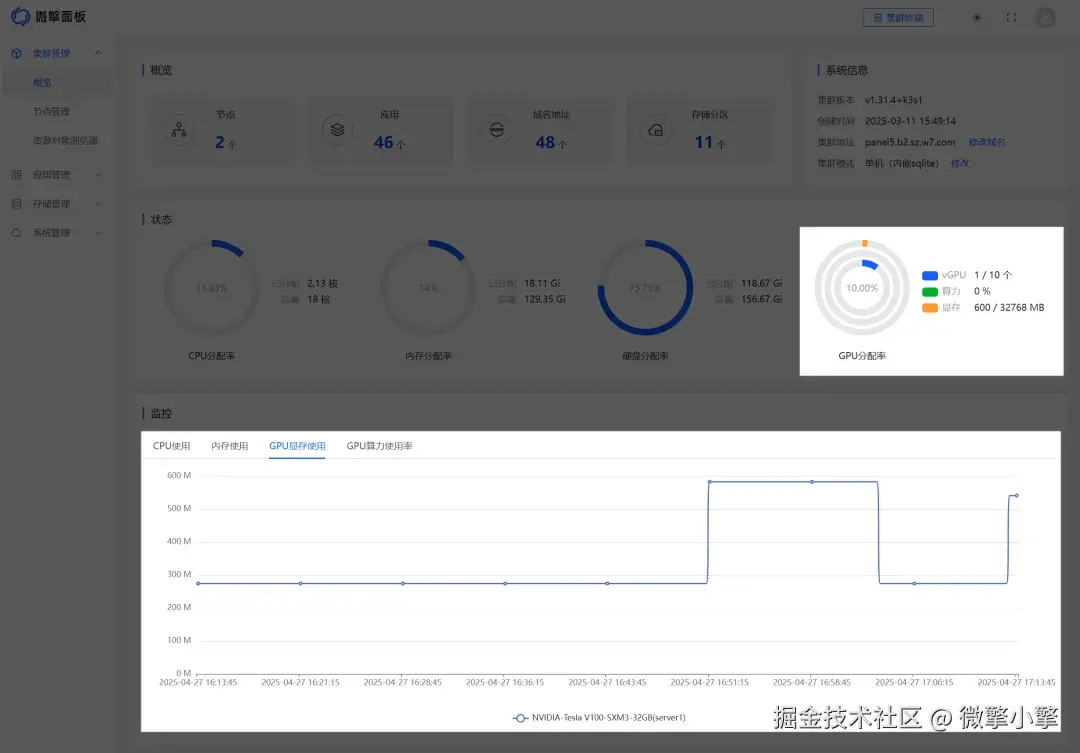Switch to the CPU使用 tab
Viewport: 1080px width, 753px height.
coord(172,446)
